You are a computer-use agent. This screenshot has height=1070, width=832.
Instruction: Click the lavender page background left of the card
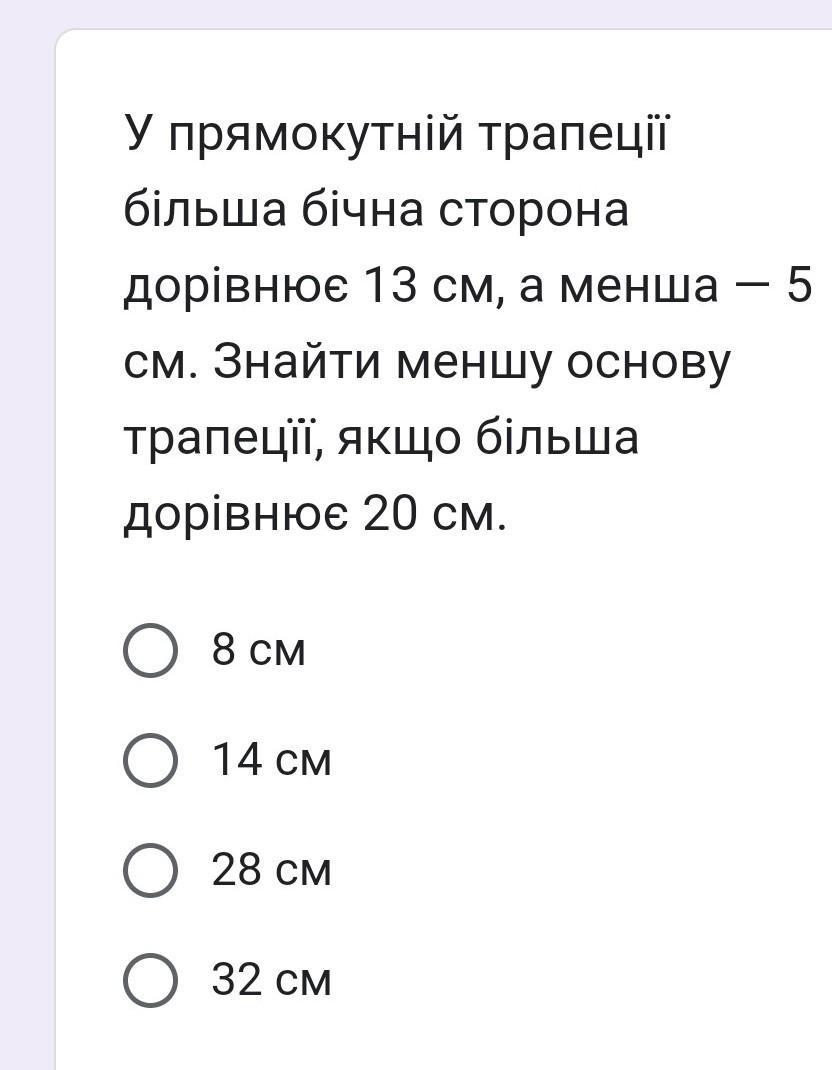(26, 500)
